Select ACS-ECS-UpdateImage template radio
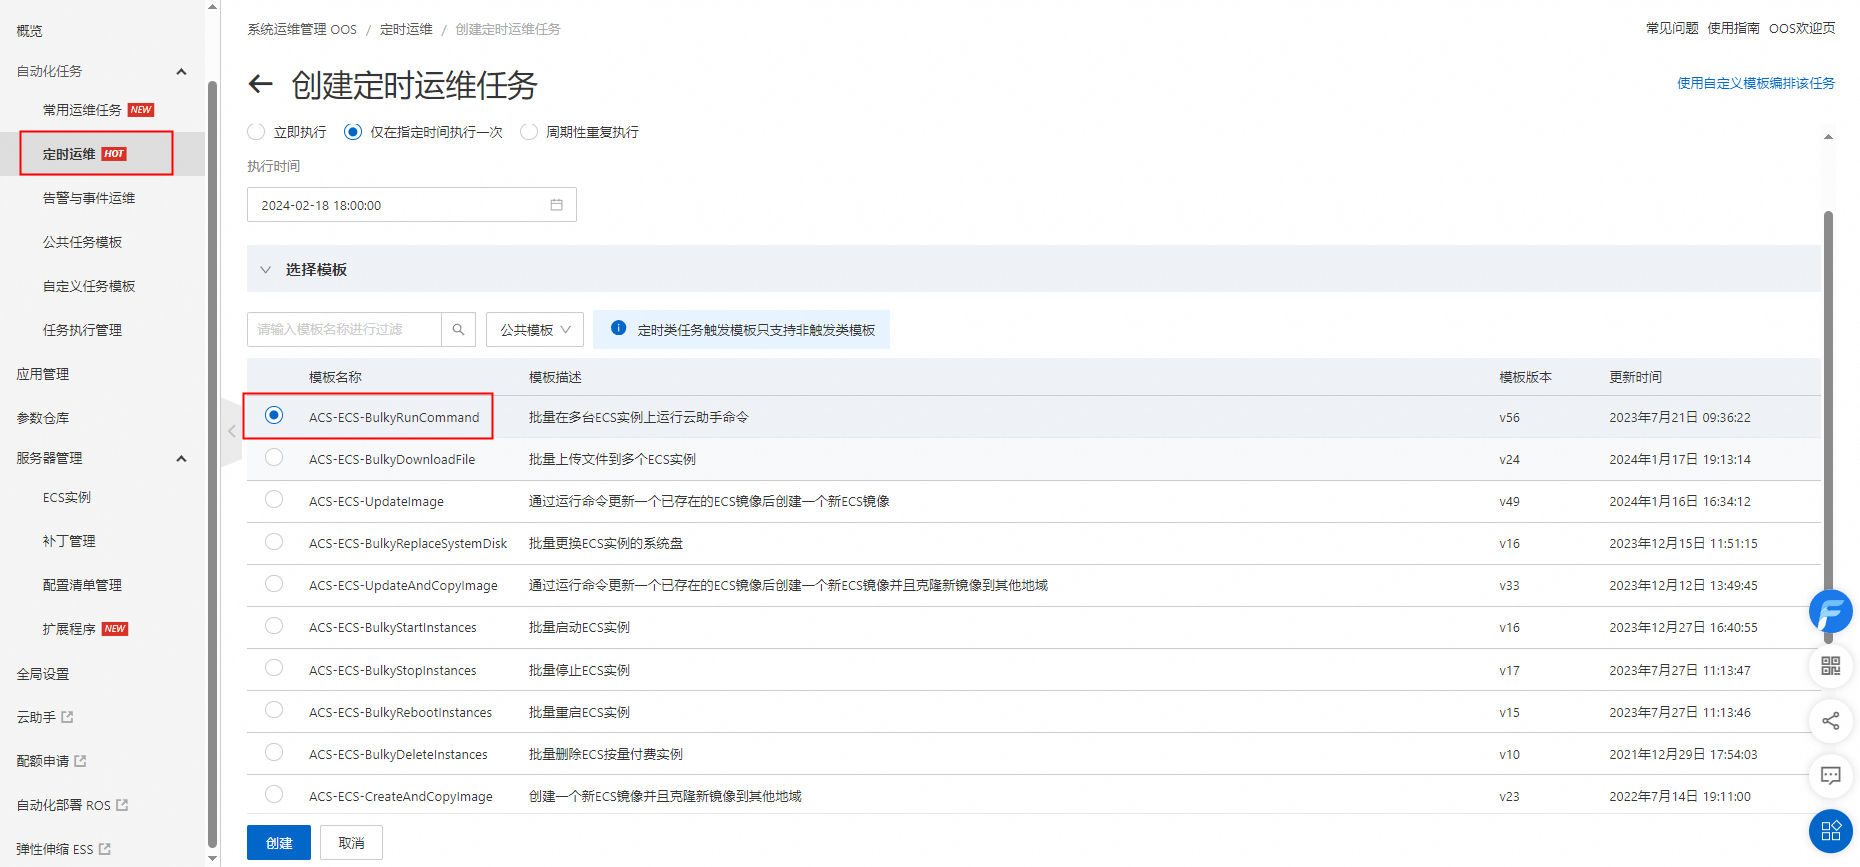This screenshot has width=1860, height=867. coord(274,499)
